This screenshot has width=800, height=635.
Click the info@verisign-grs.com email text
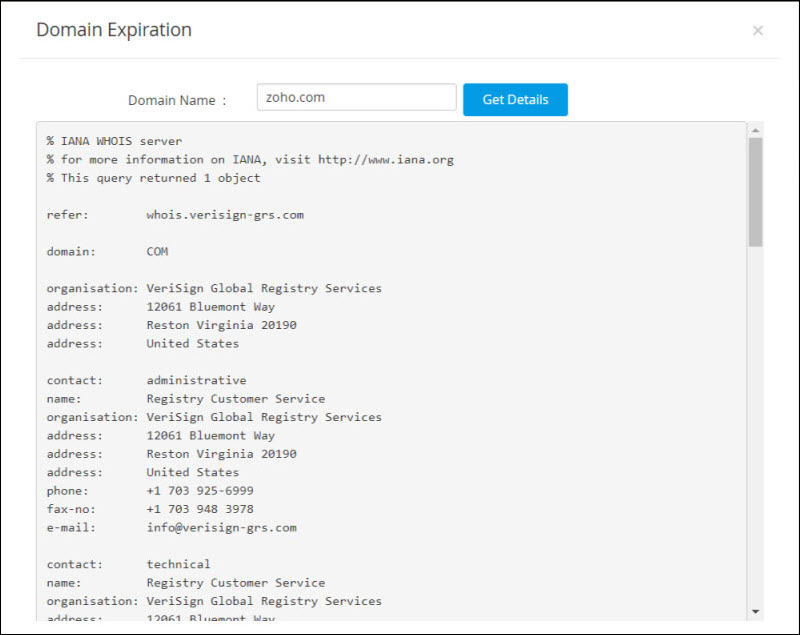click(x=221, y=528)
